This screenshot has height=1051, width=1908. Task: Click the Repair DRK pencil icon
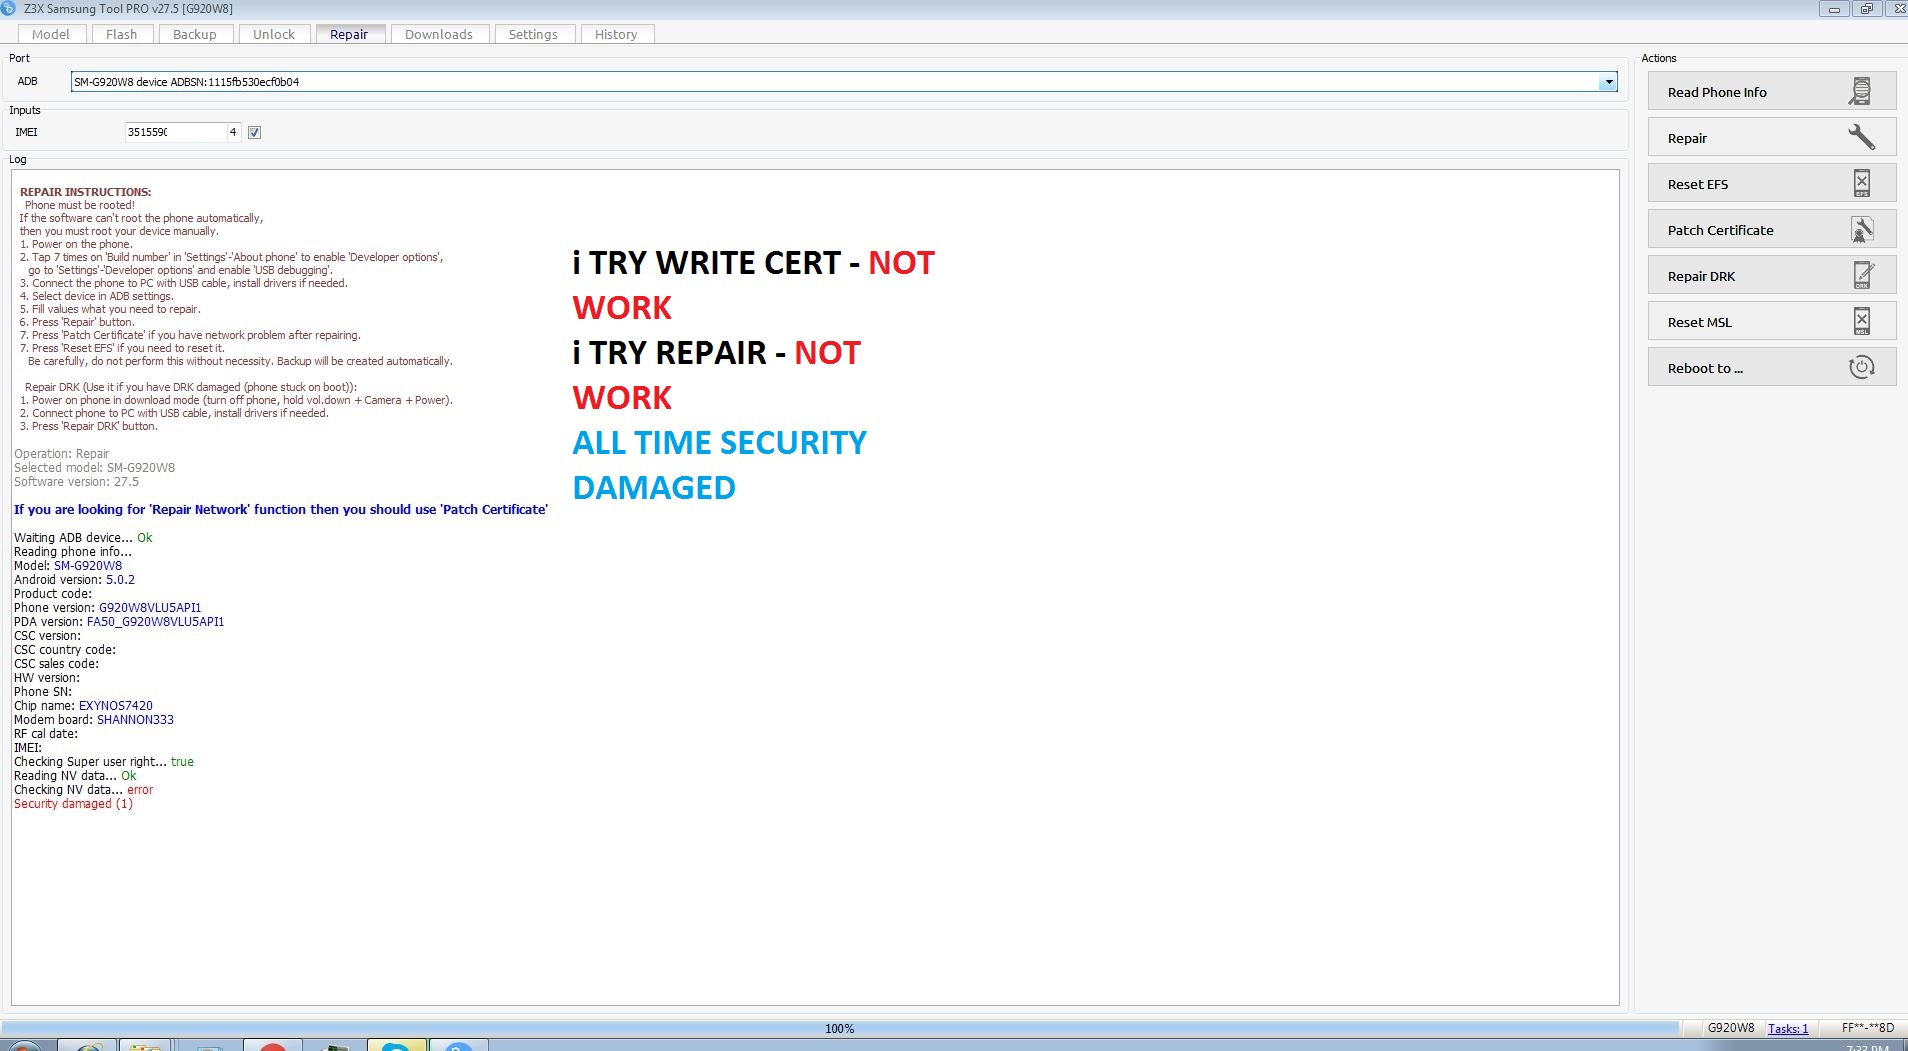tap(1863, 275)
